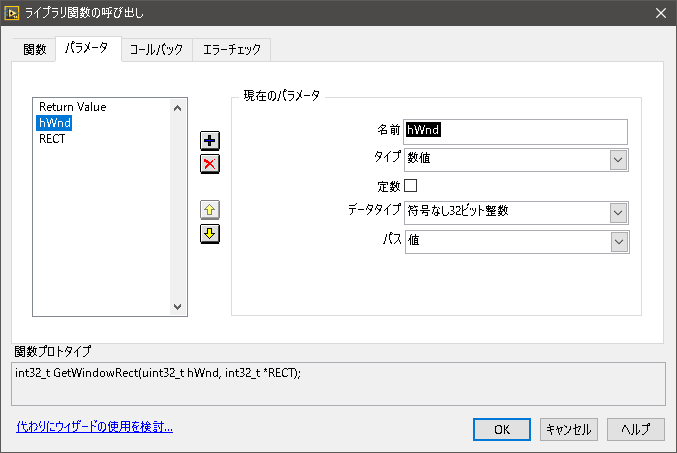Close the ライブラリ関数の呼び出し dialog
Screen dimensions: 677x453
click(661, 13)
